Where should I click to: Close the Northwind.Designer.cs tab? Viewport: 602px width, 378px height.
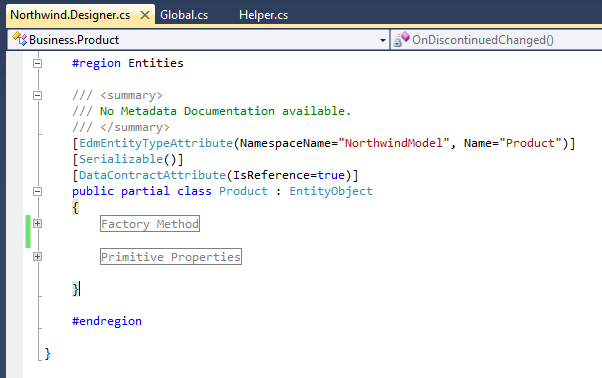pos(145,15)
